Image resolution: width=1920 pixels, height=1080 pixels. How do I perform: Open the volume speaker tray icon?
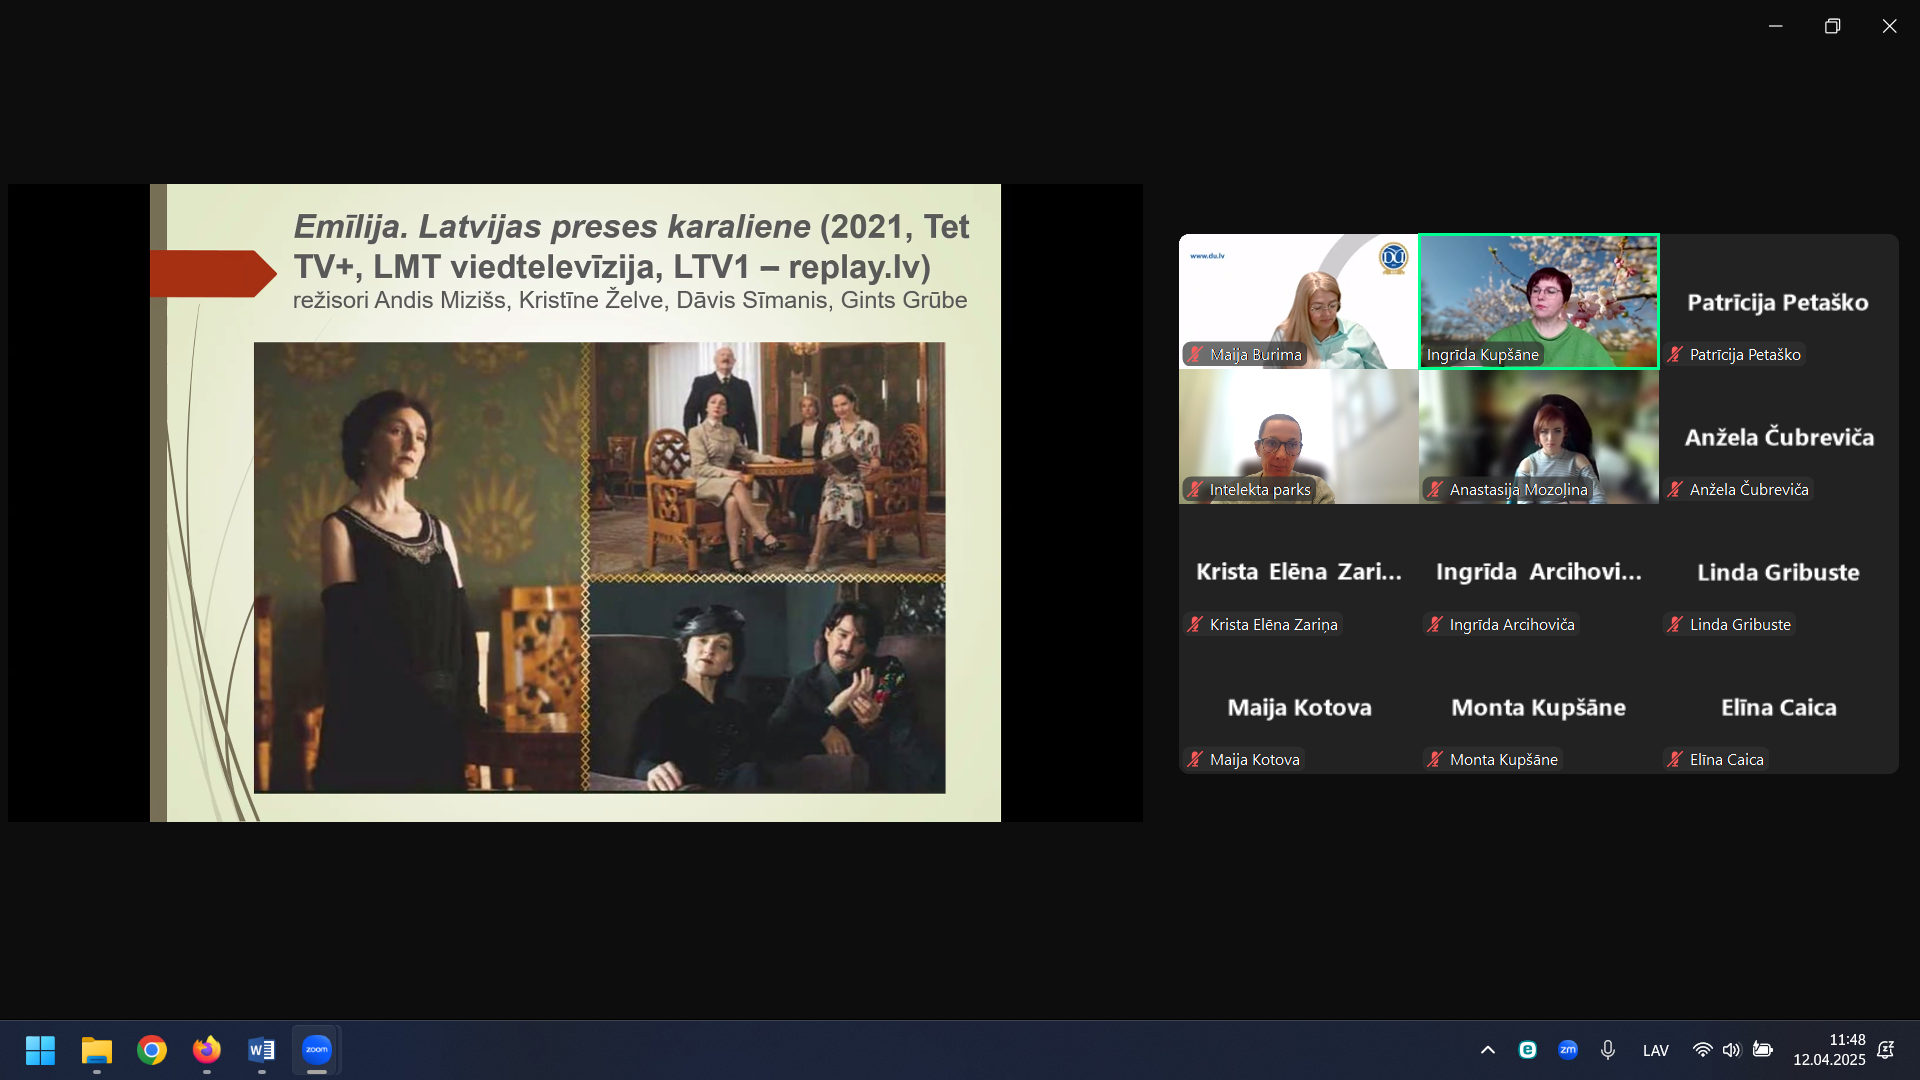tap(1731, 1050)
